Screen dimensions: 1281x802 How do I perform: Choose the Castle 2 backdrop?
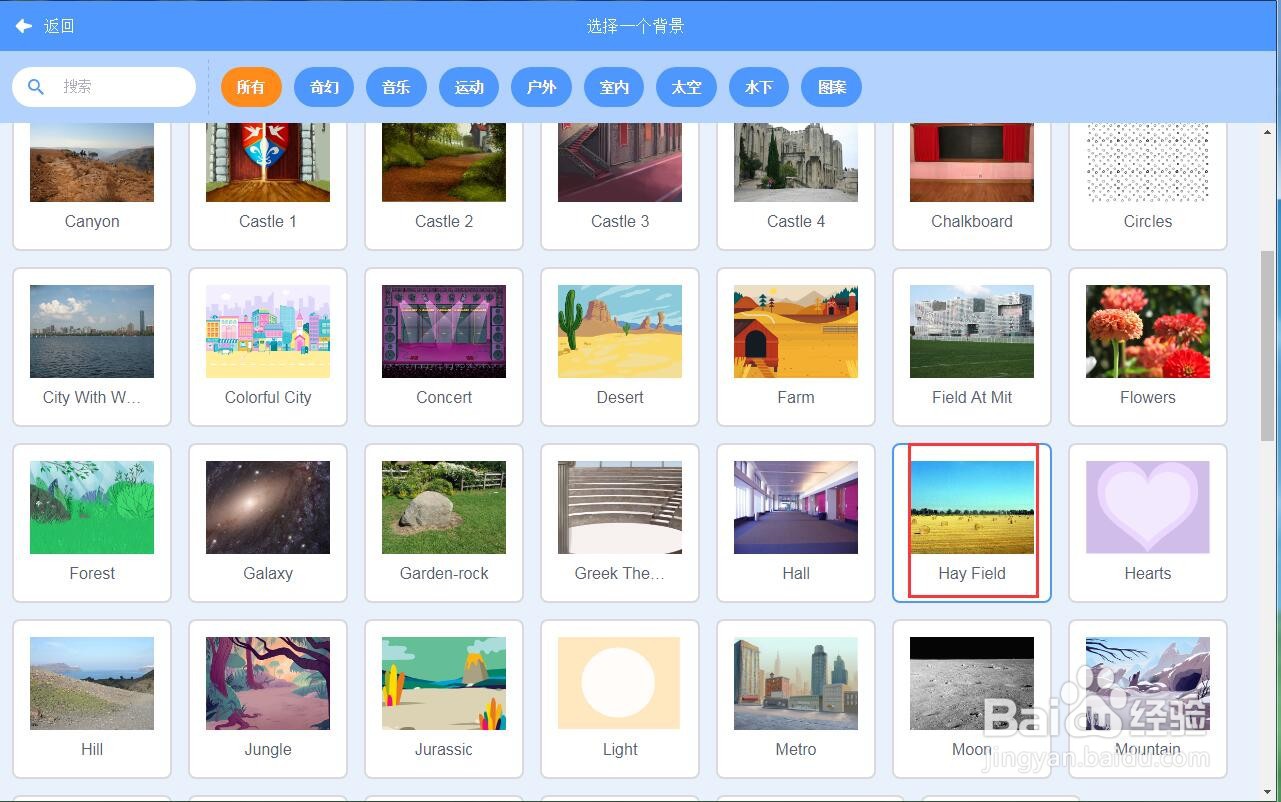click(444, 185)
